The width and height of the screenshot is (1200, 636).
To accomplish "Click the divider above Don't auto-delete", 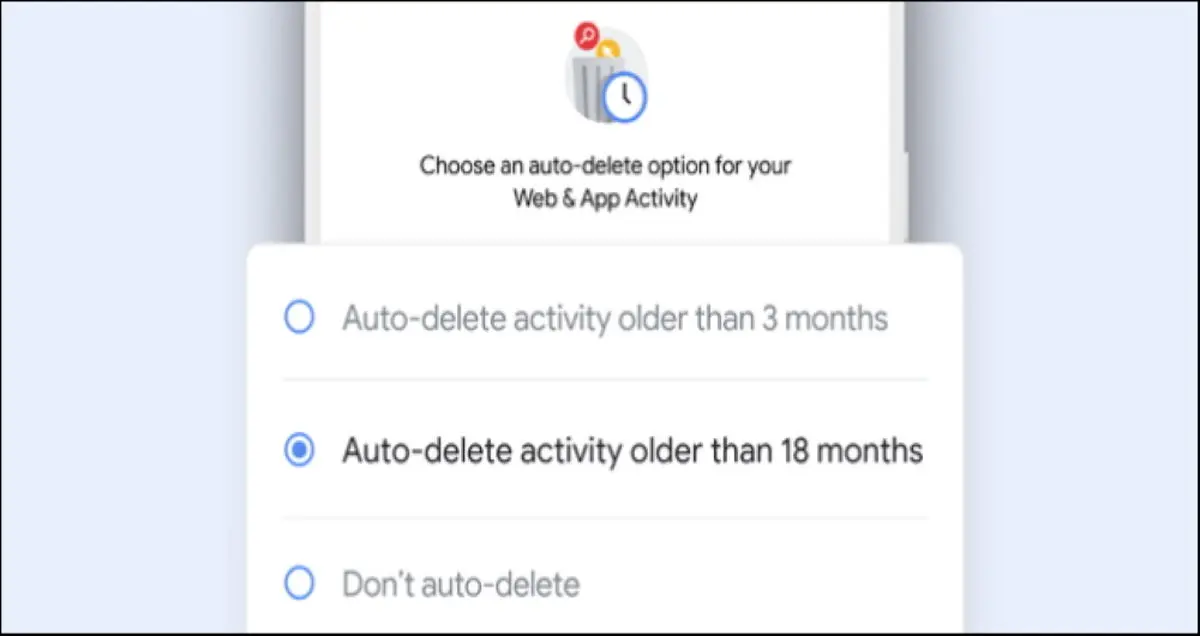I will pos(605,517).
